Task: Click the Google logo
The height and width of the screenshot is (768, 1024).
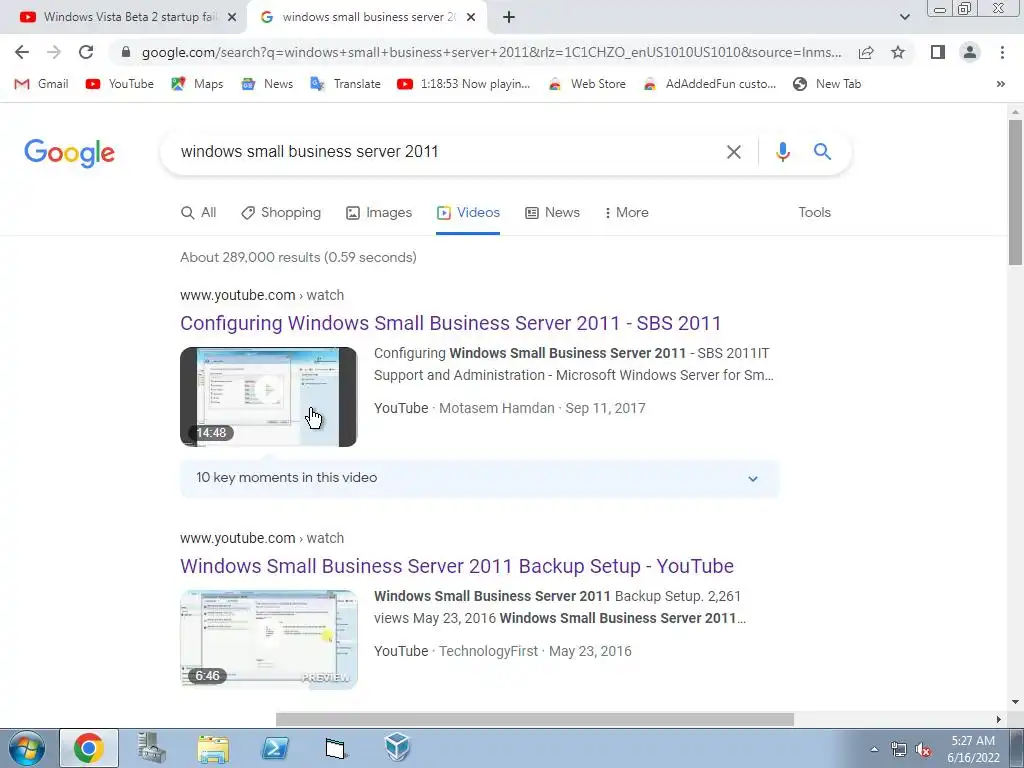Action: point(69,153)
